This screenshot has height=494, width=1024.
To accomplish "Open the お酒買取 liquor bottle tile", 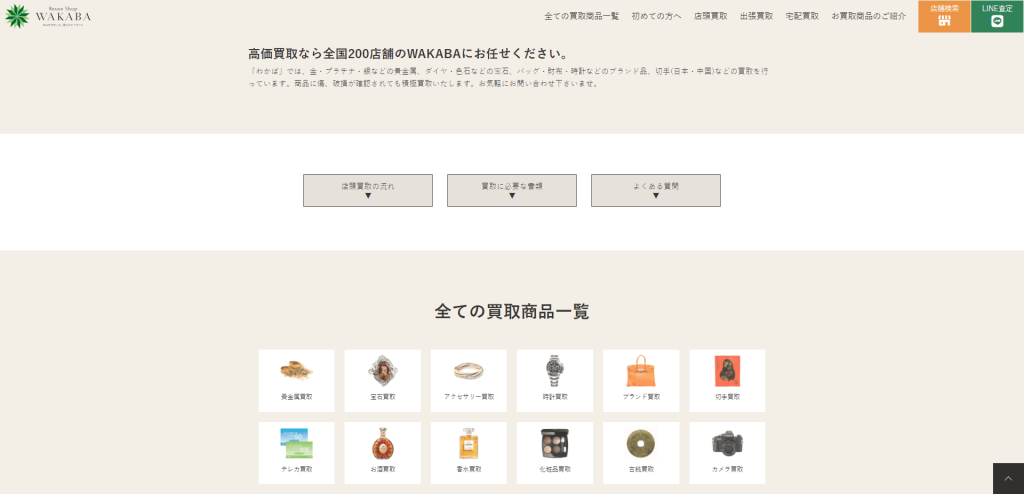I will 382,452.
